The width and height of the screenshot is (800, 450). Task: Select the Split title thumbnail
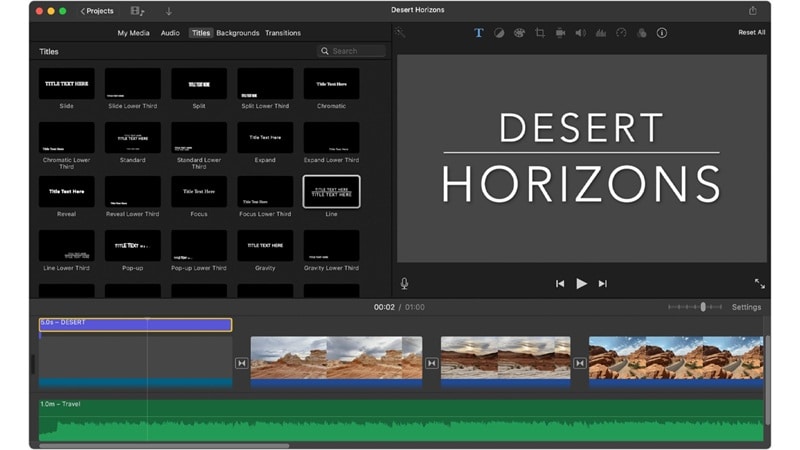[x=199, y=84]
